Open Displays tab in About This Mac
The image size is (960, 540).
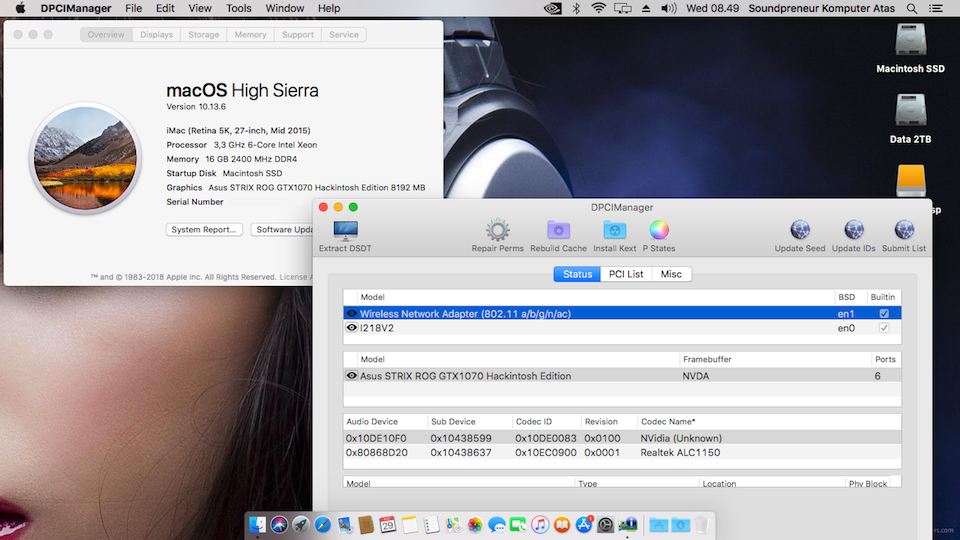tap(156, 34)
